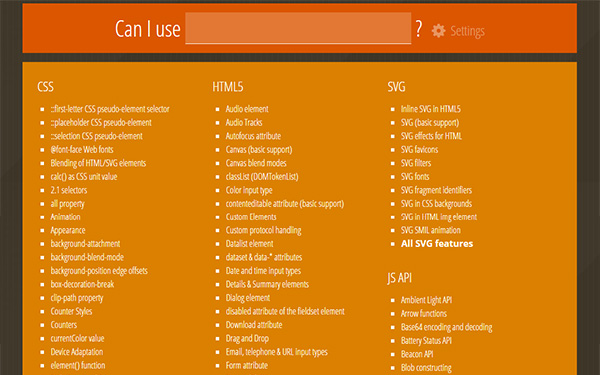Open ::placeholder CSS pseudo-element link
600x375 pixels.
pyautogui.click(x=101, y=122)
